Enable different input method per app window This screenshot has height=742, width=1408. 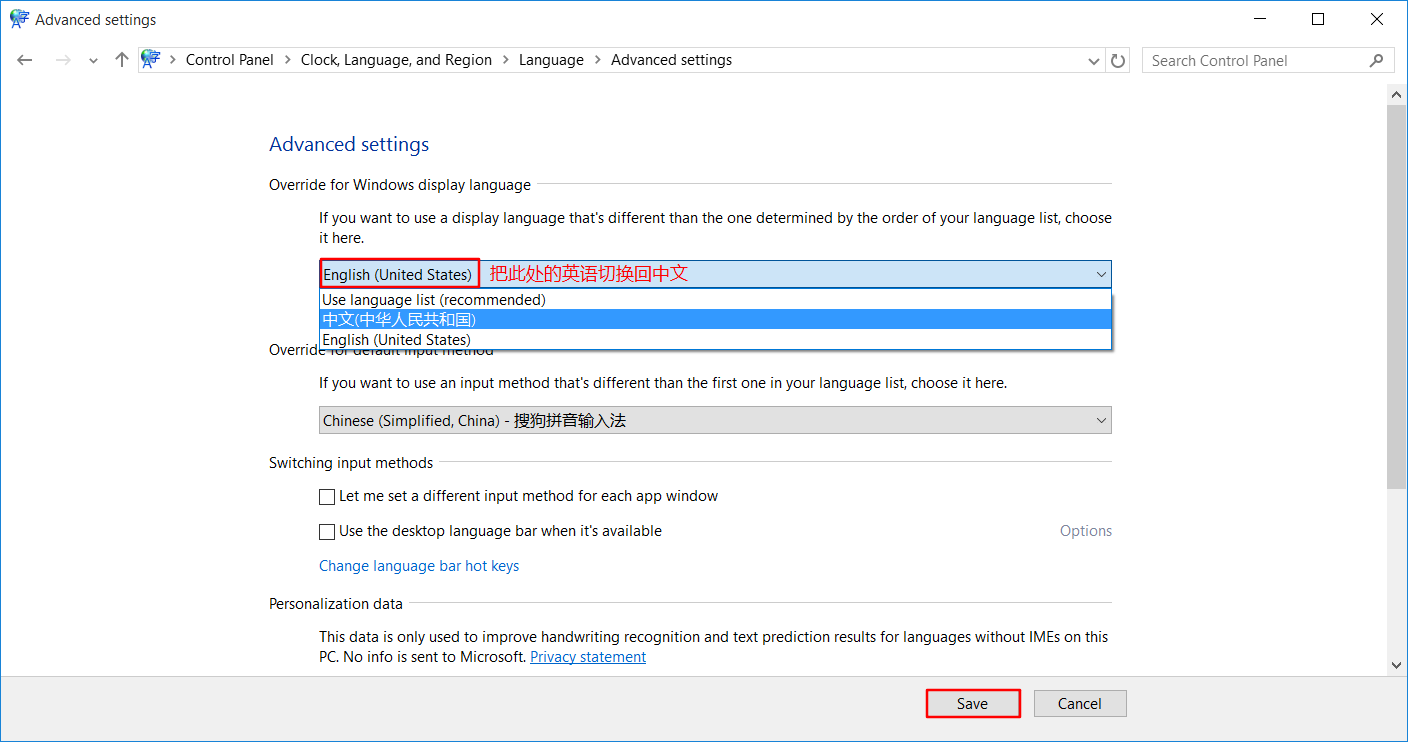(x=327, y=496)
